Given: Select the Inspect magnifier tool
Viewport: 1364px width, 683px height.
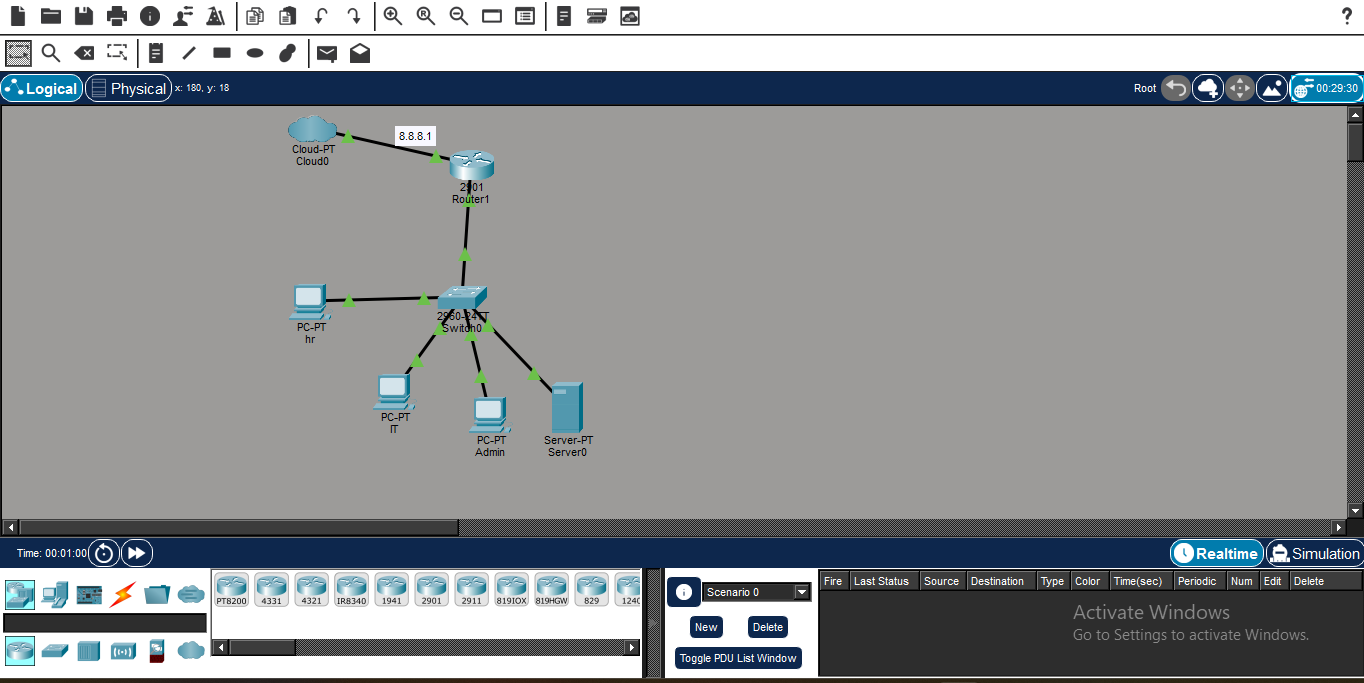Looking at the screenshot, I should point(51,53).
